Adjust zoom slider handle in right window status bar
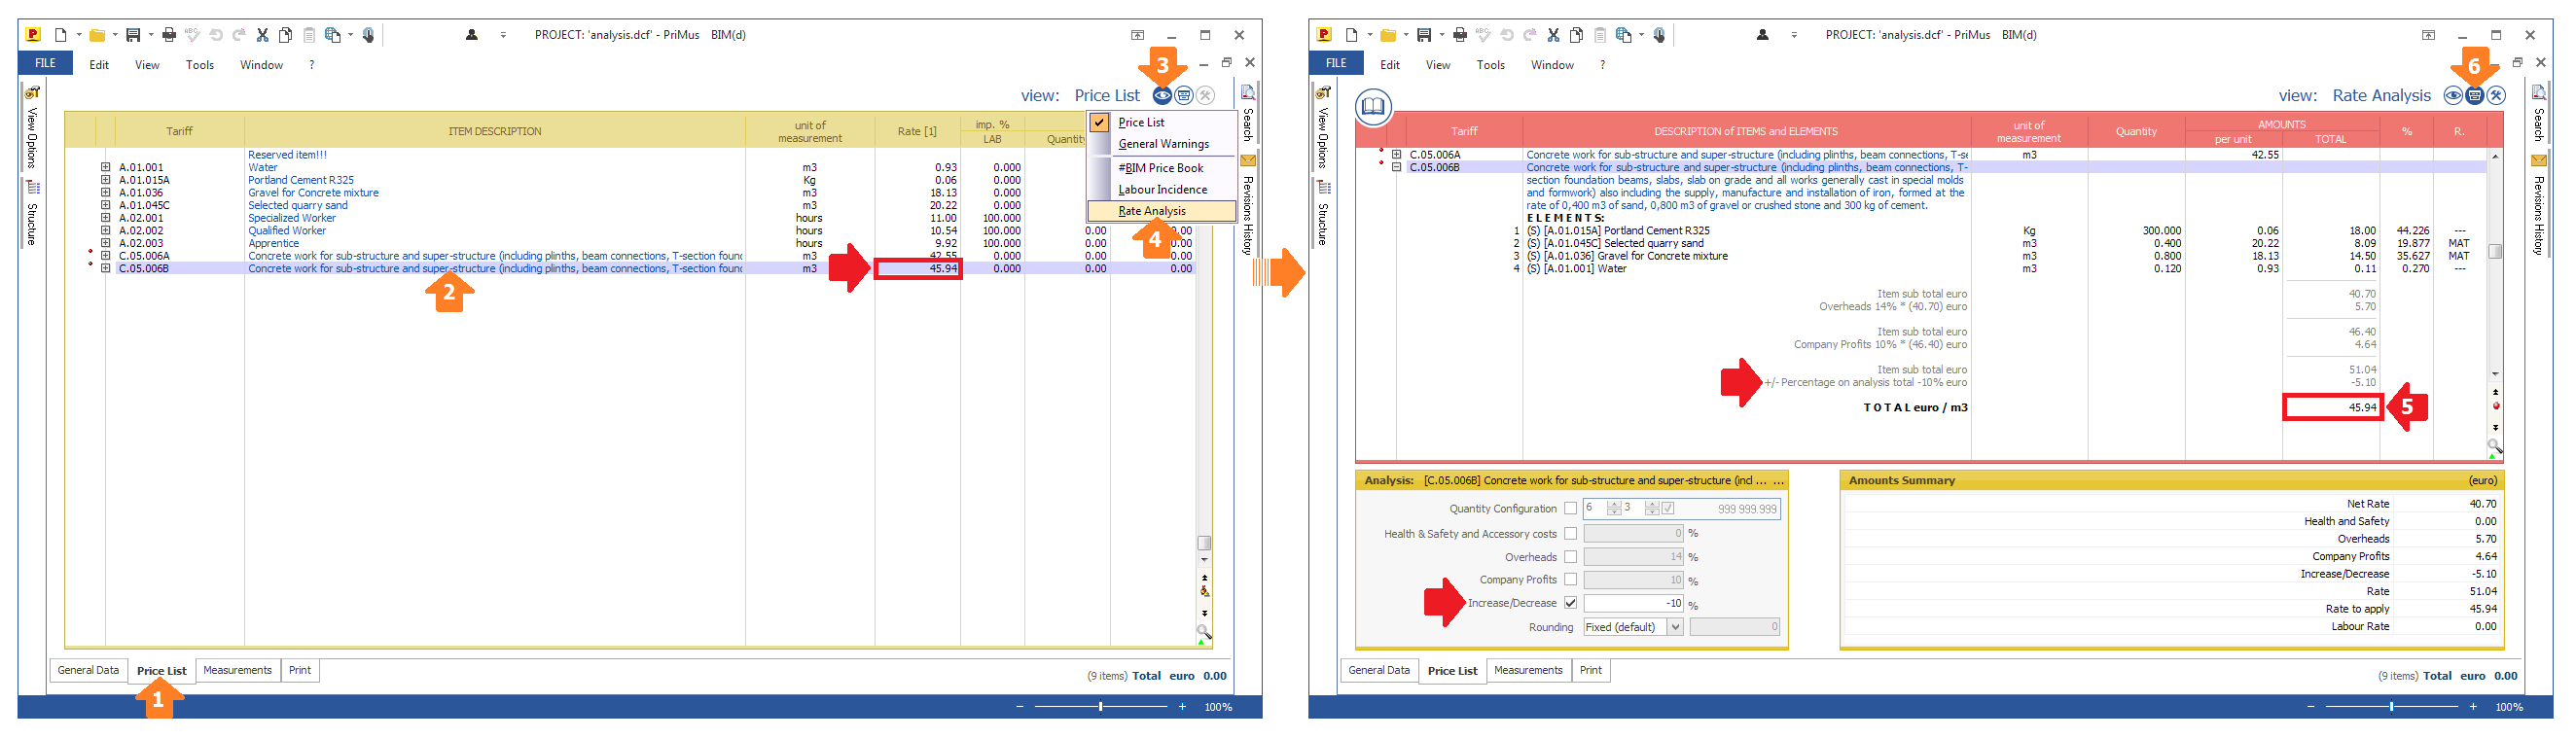This screenshot has height=739, width=2576. coord(2392,707)
